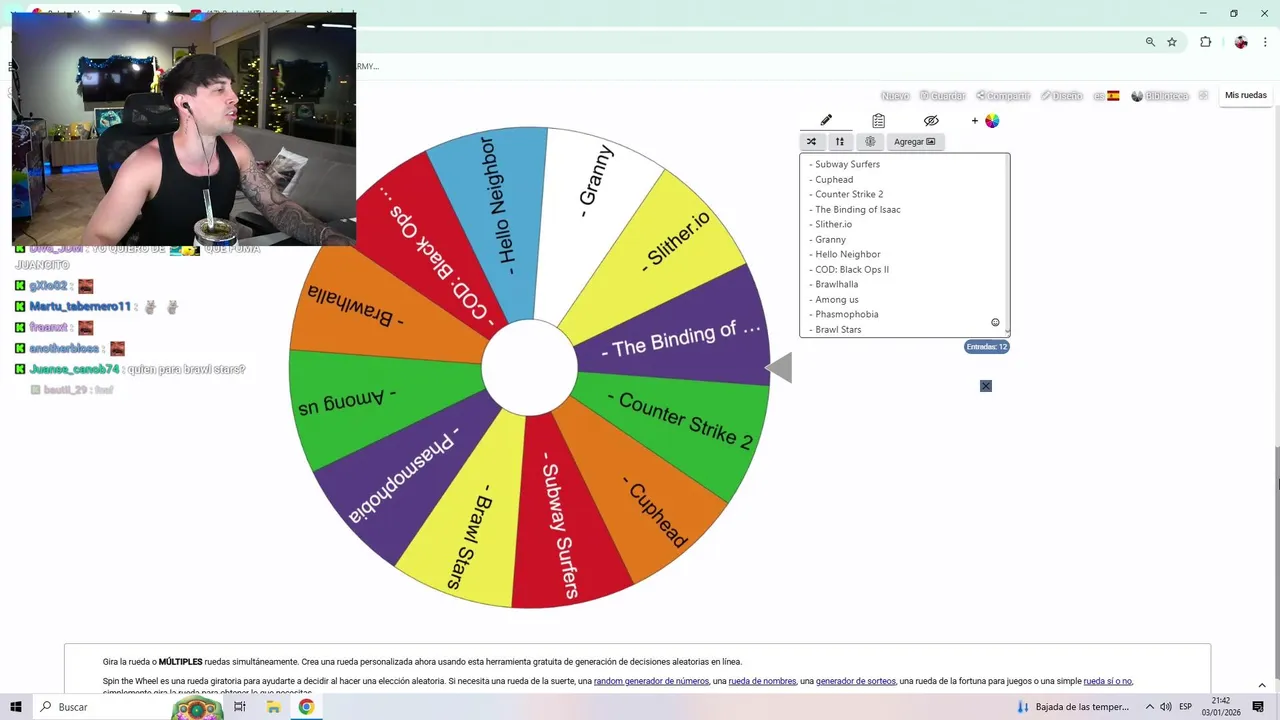Open the Chrome three-dot menu
Screen dimensions: 1280x720
(1266, 42)
